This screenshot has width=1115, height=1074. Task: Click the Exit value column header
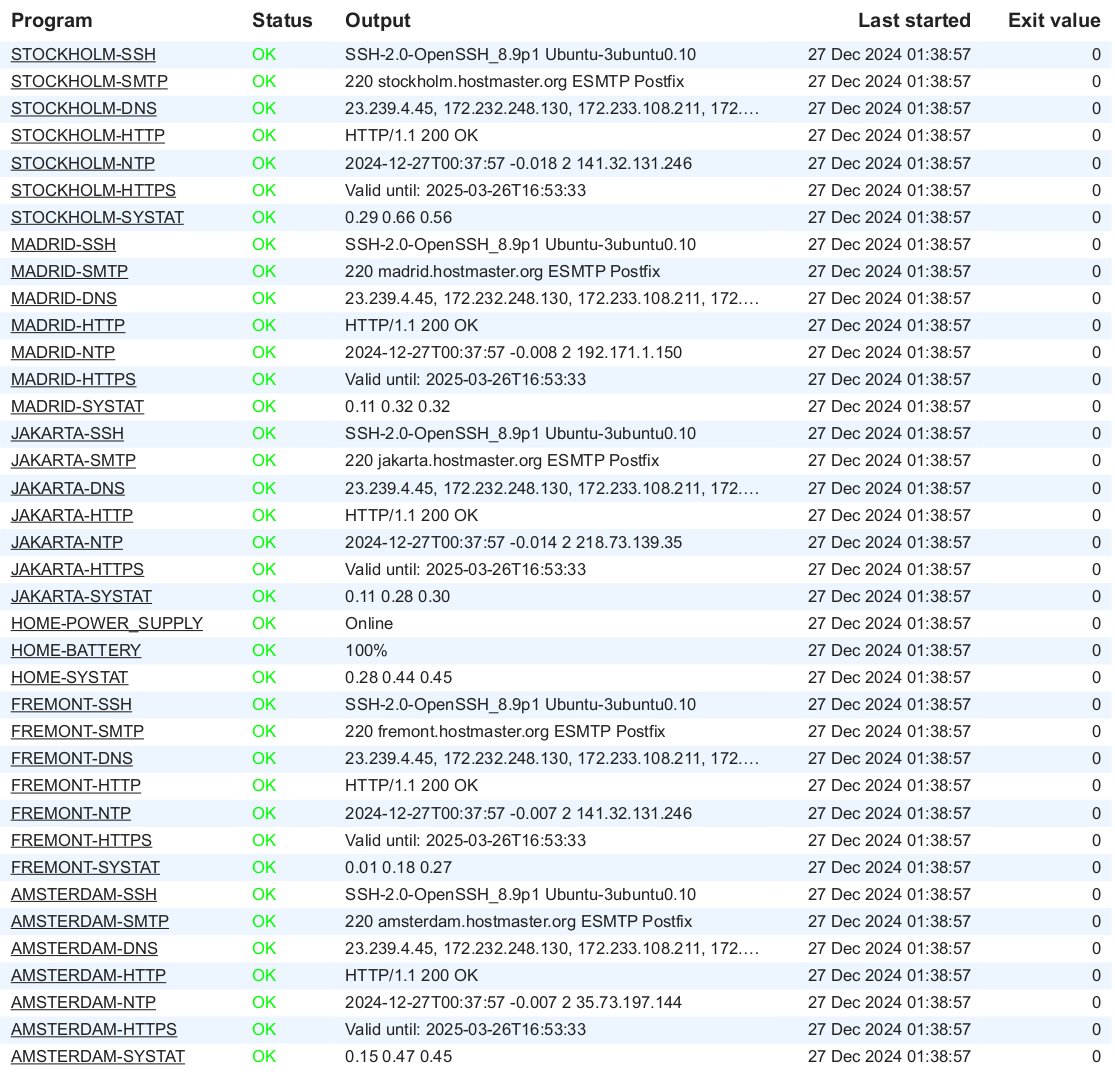(1053, 20)
